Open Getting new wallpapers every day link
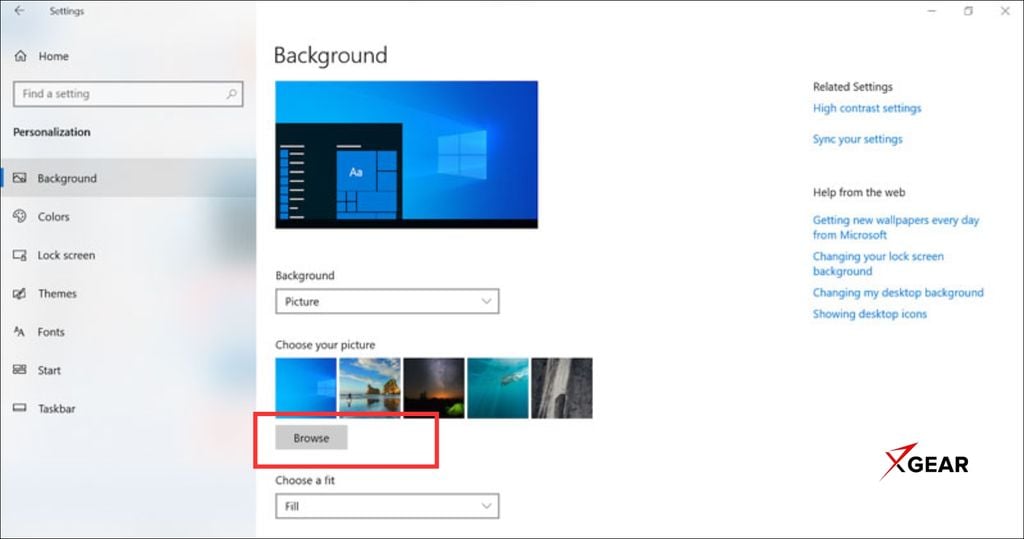 [x=896, y=227]
